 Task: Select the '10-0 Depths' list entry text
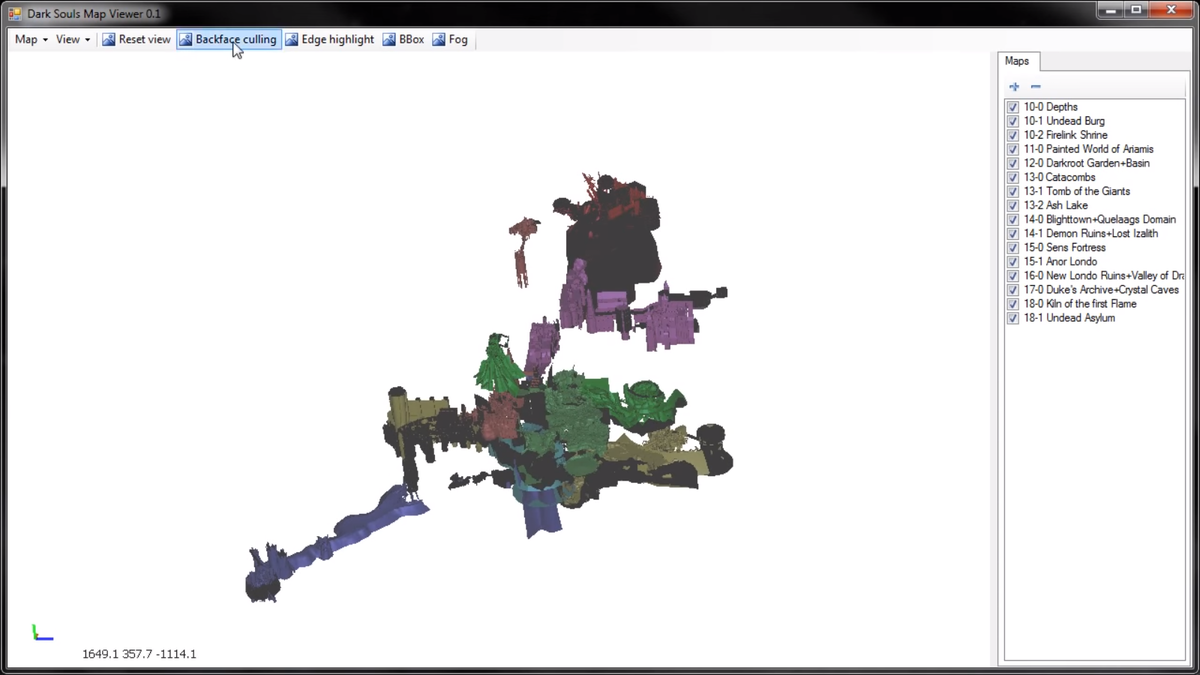click(x=1051, y=107)
